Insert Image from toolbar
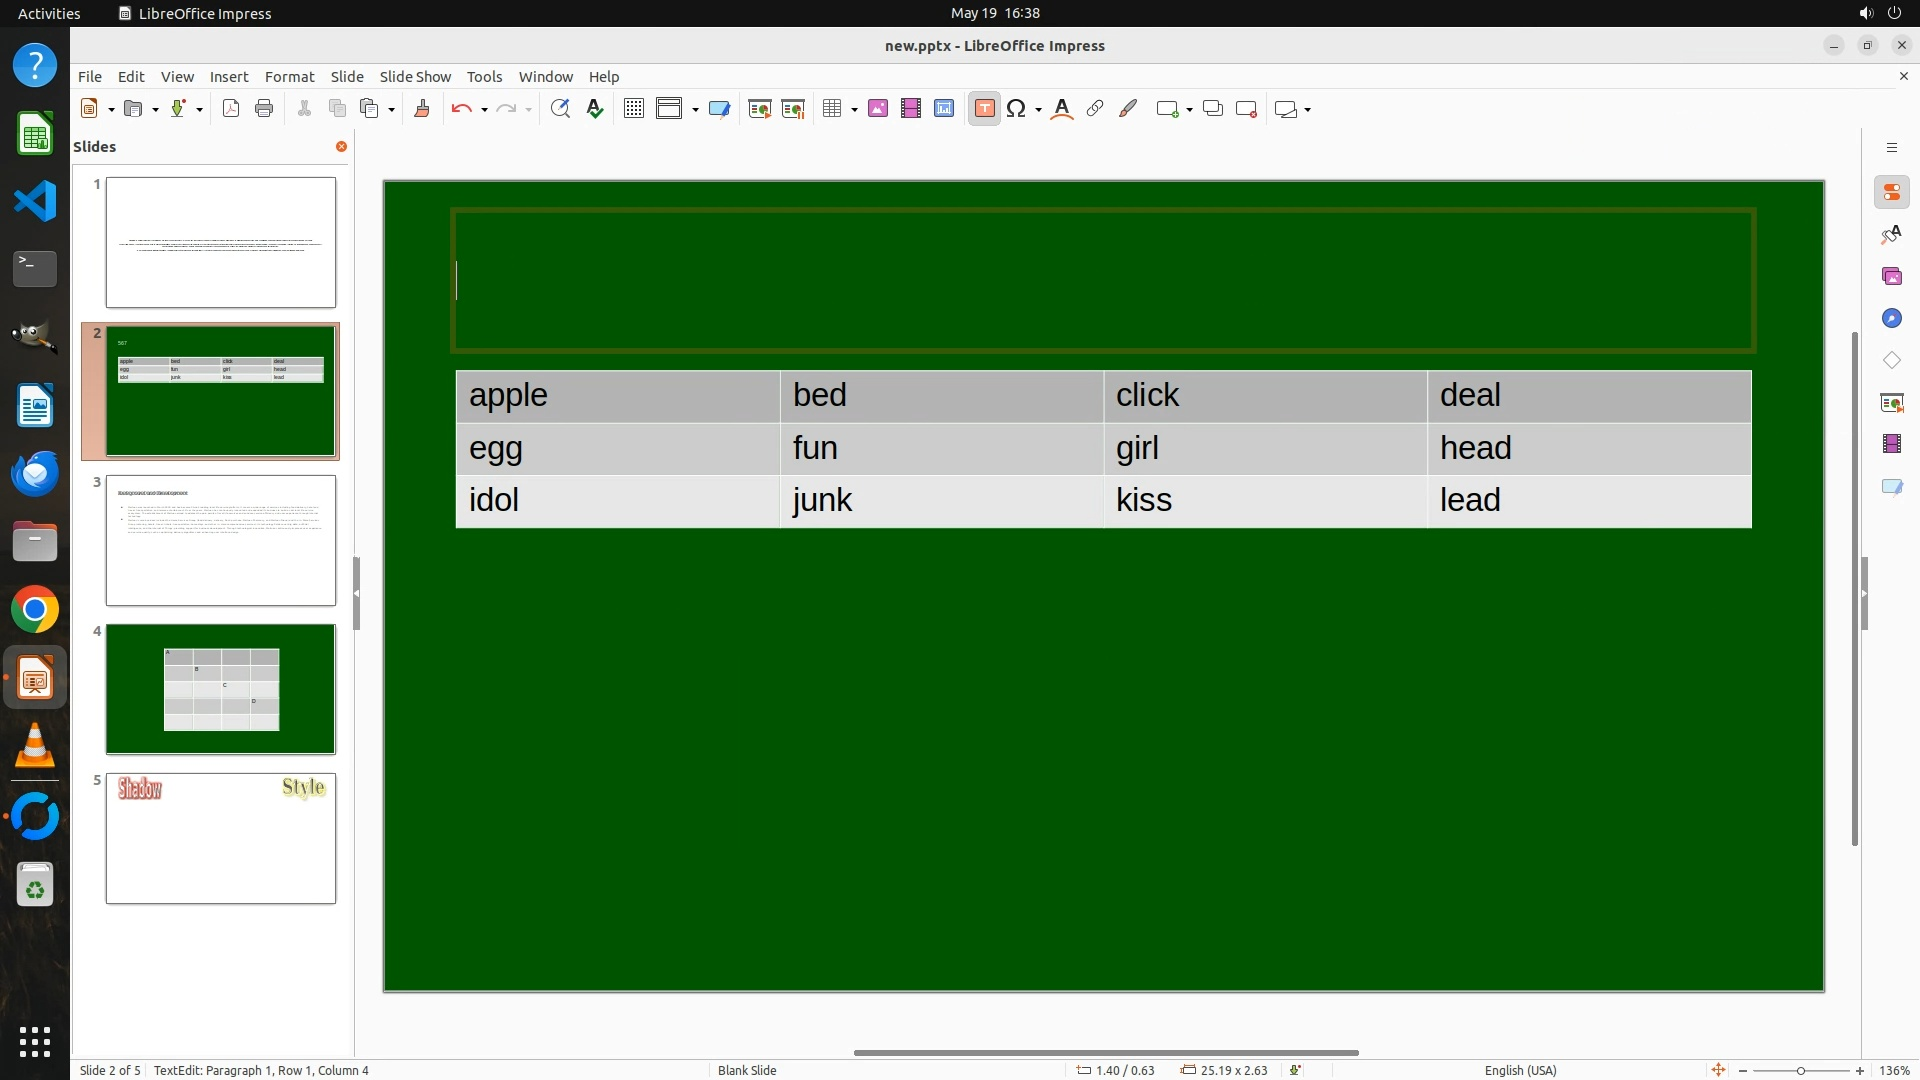The image size is (1920, 1080). click(878, 109)
